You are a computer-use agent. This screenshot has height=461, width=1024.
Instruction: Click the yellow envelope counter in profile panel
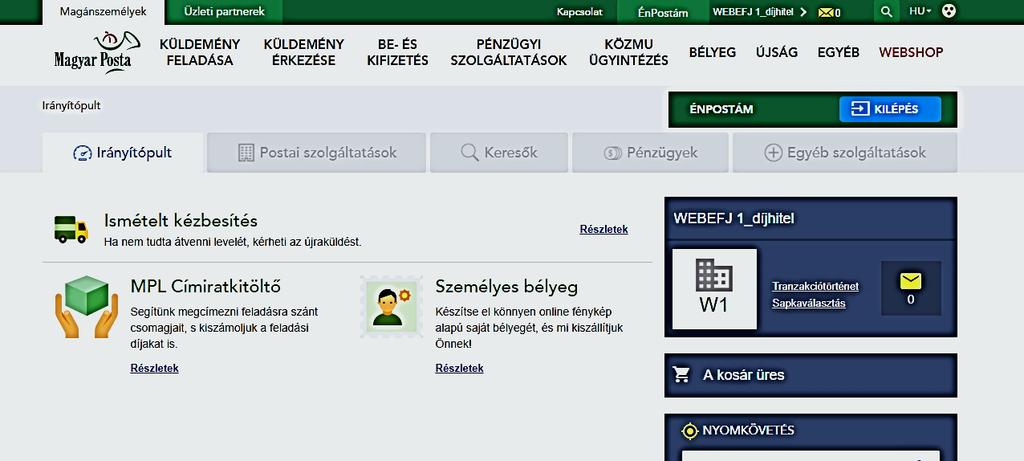(x=910, y=288)
